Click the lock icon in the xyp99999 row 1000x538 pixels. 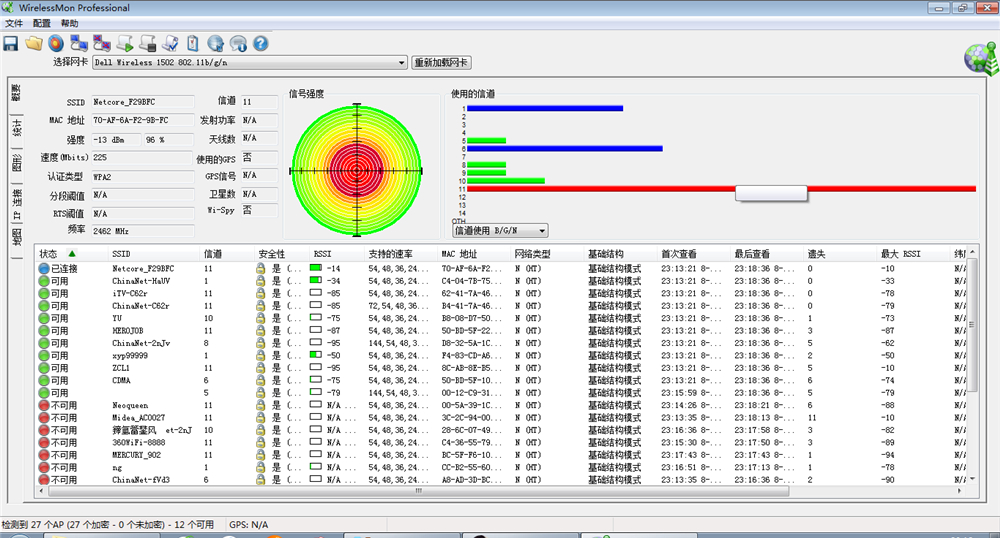coord(260,355)
